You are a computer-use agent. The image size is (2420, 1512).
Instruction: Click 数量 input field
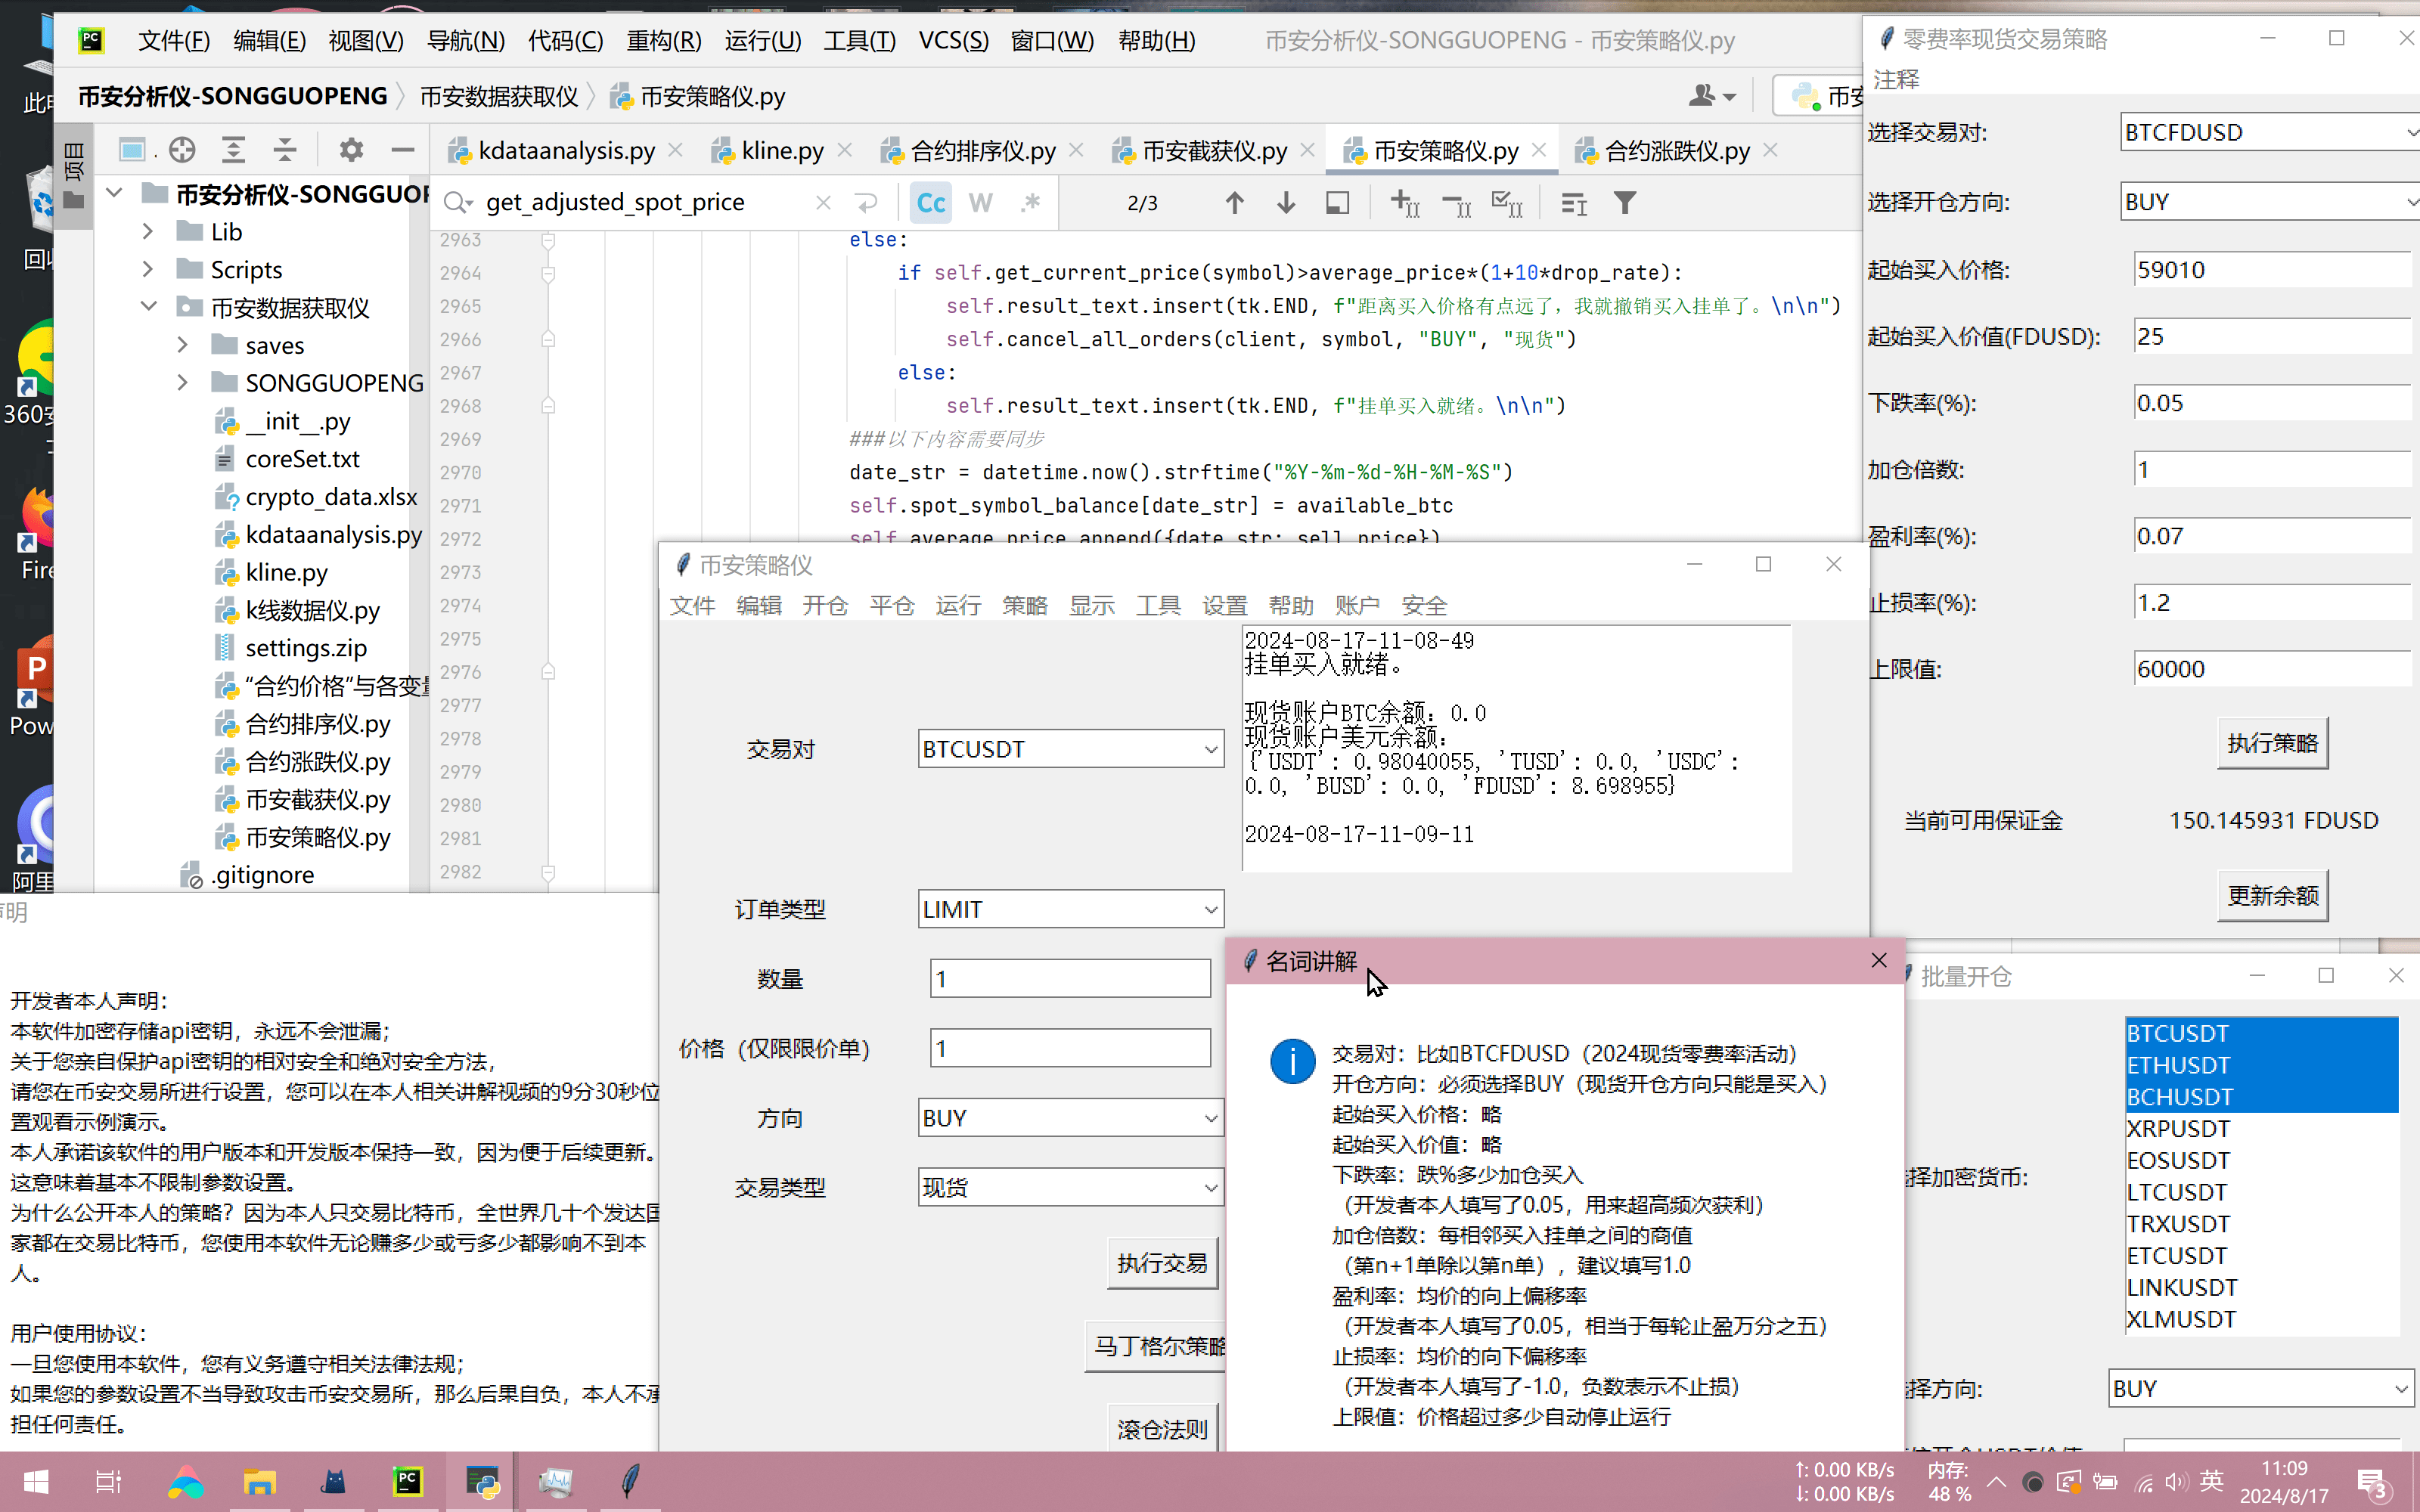click(x=1070, y=978)
